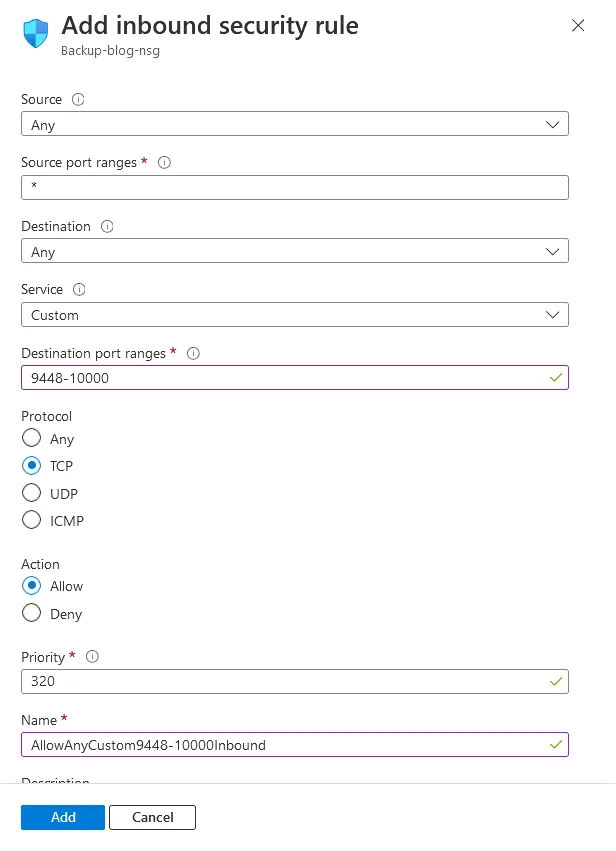The width and height of the screenshot is (616, 851).
Task: Click the info icon beside Source label
Action: [79, 99]
